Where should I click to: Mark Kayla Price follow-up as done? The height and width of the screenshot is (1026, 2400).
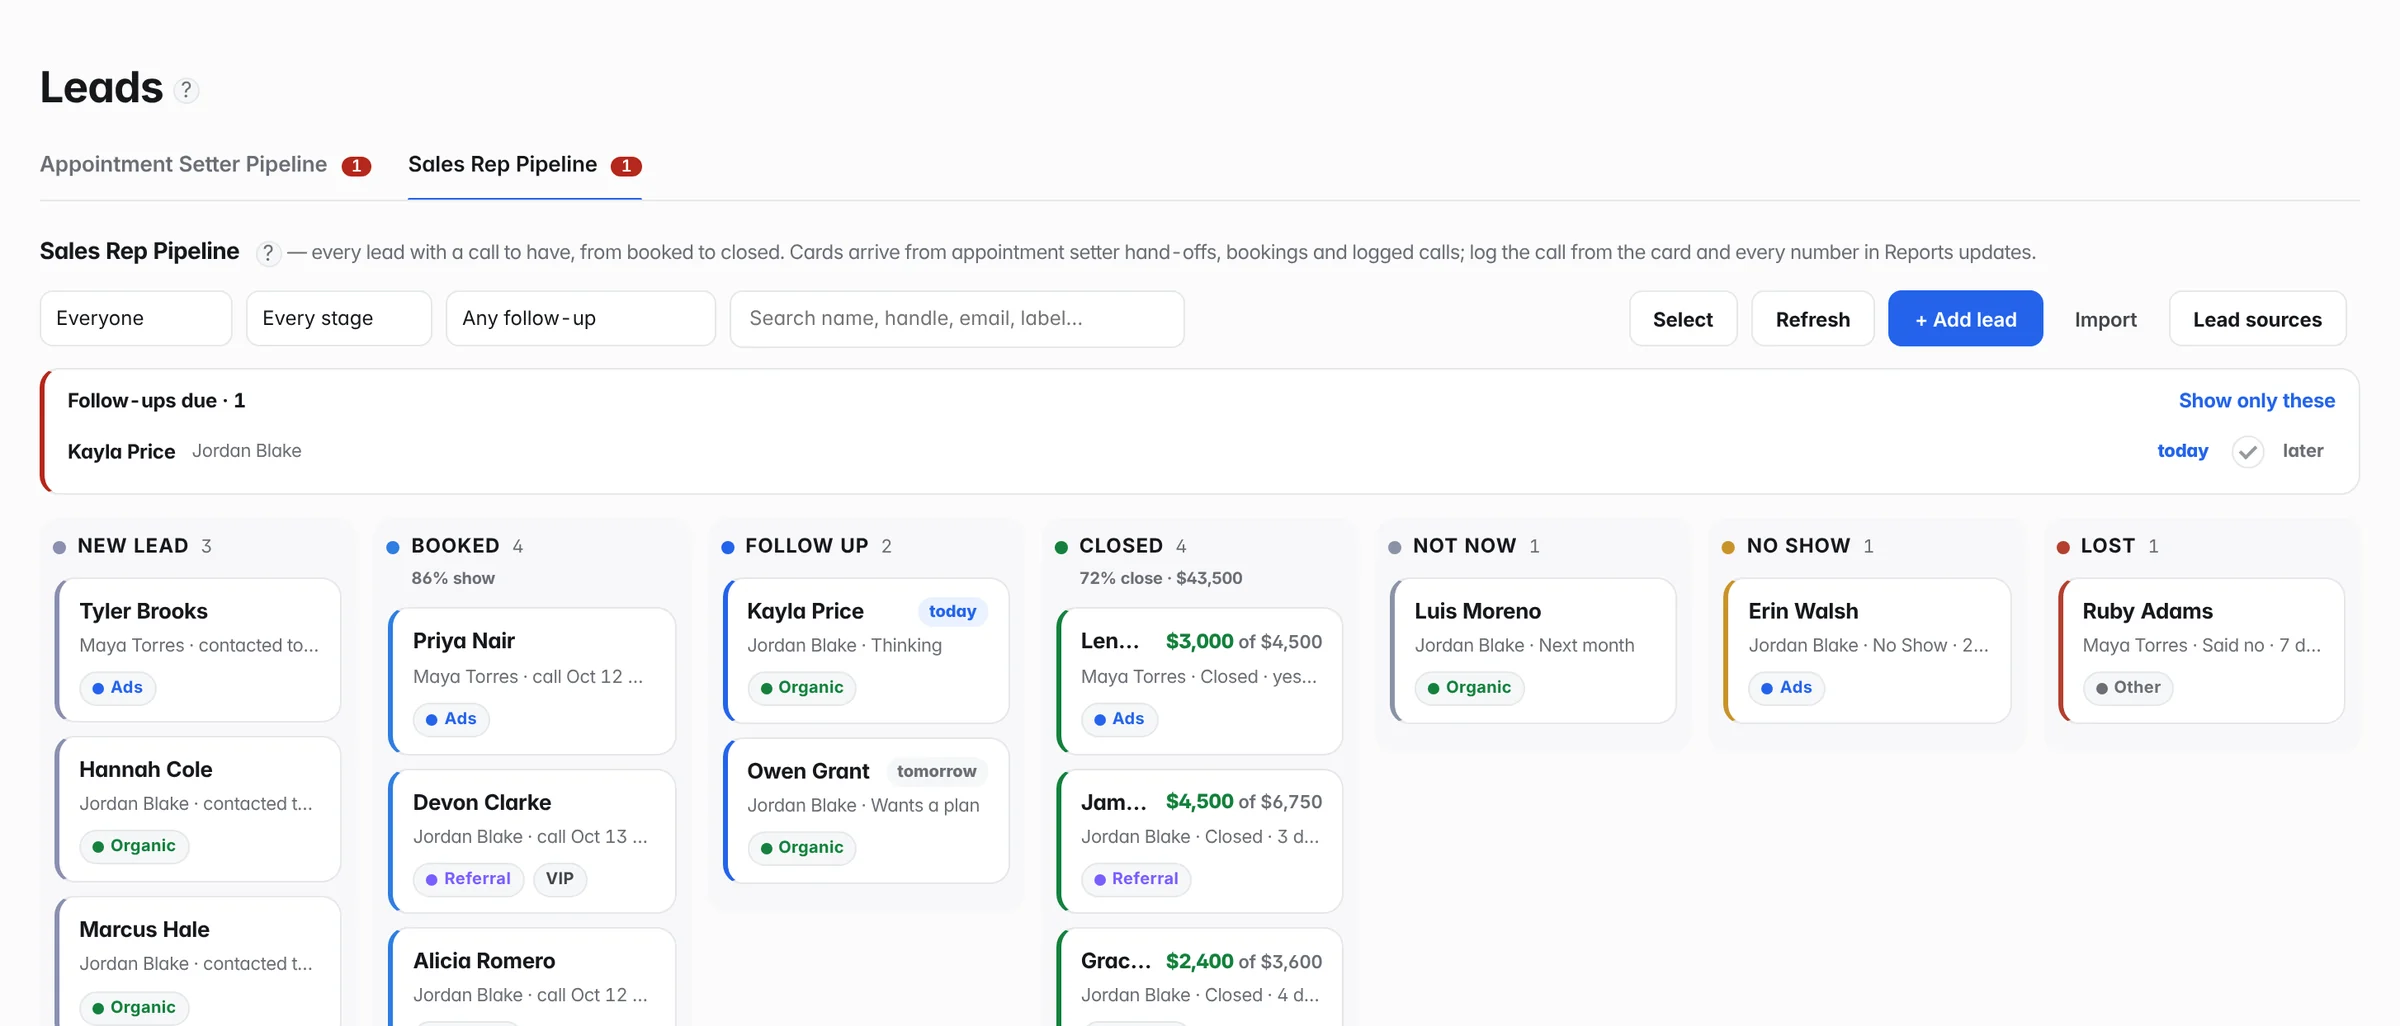pyautogui.click(x=2247, y=452)
